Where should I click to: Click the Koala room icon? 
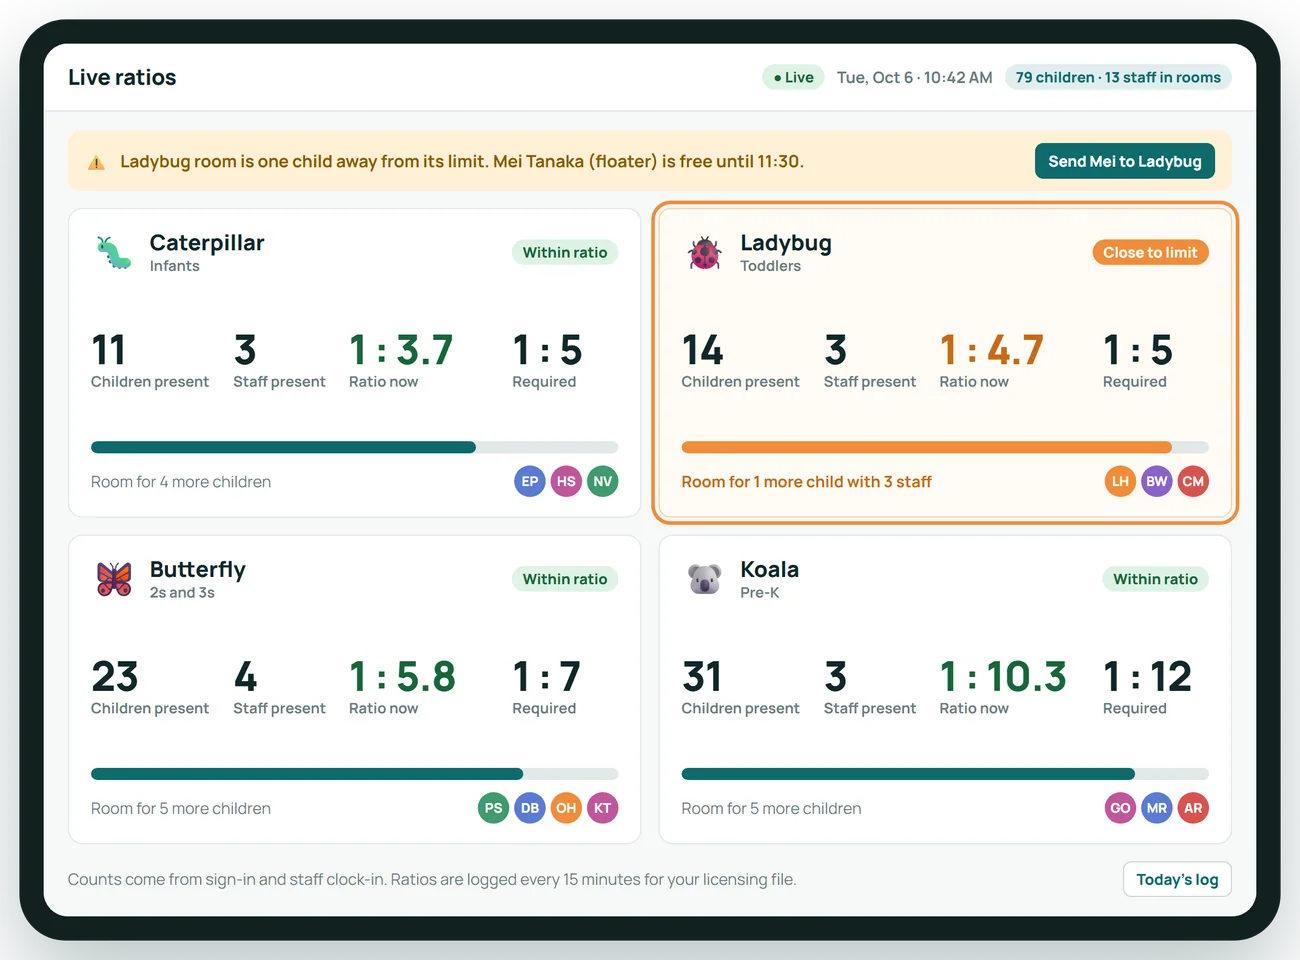705,579
